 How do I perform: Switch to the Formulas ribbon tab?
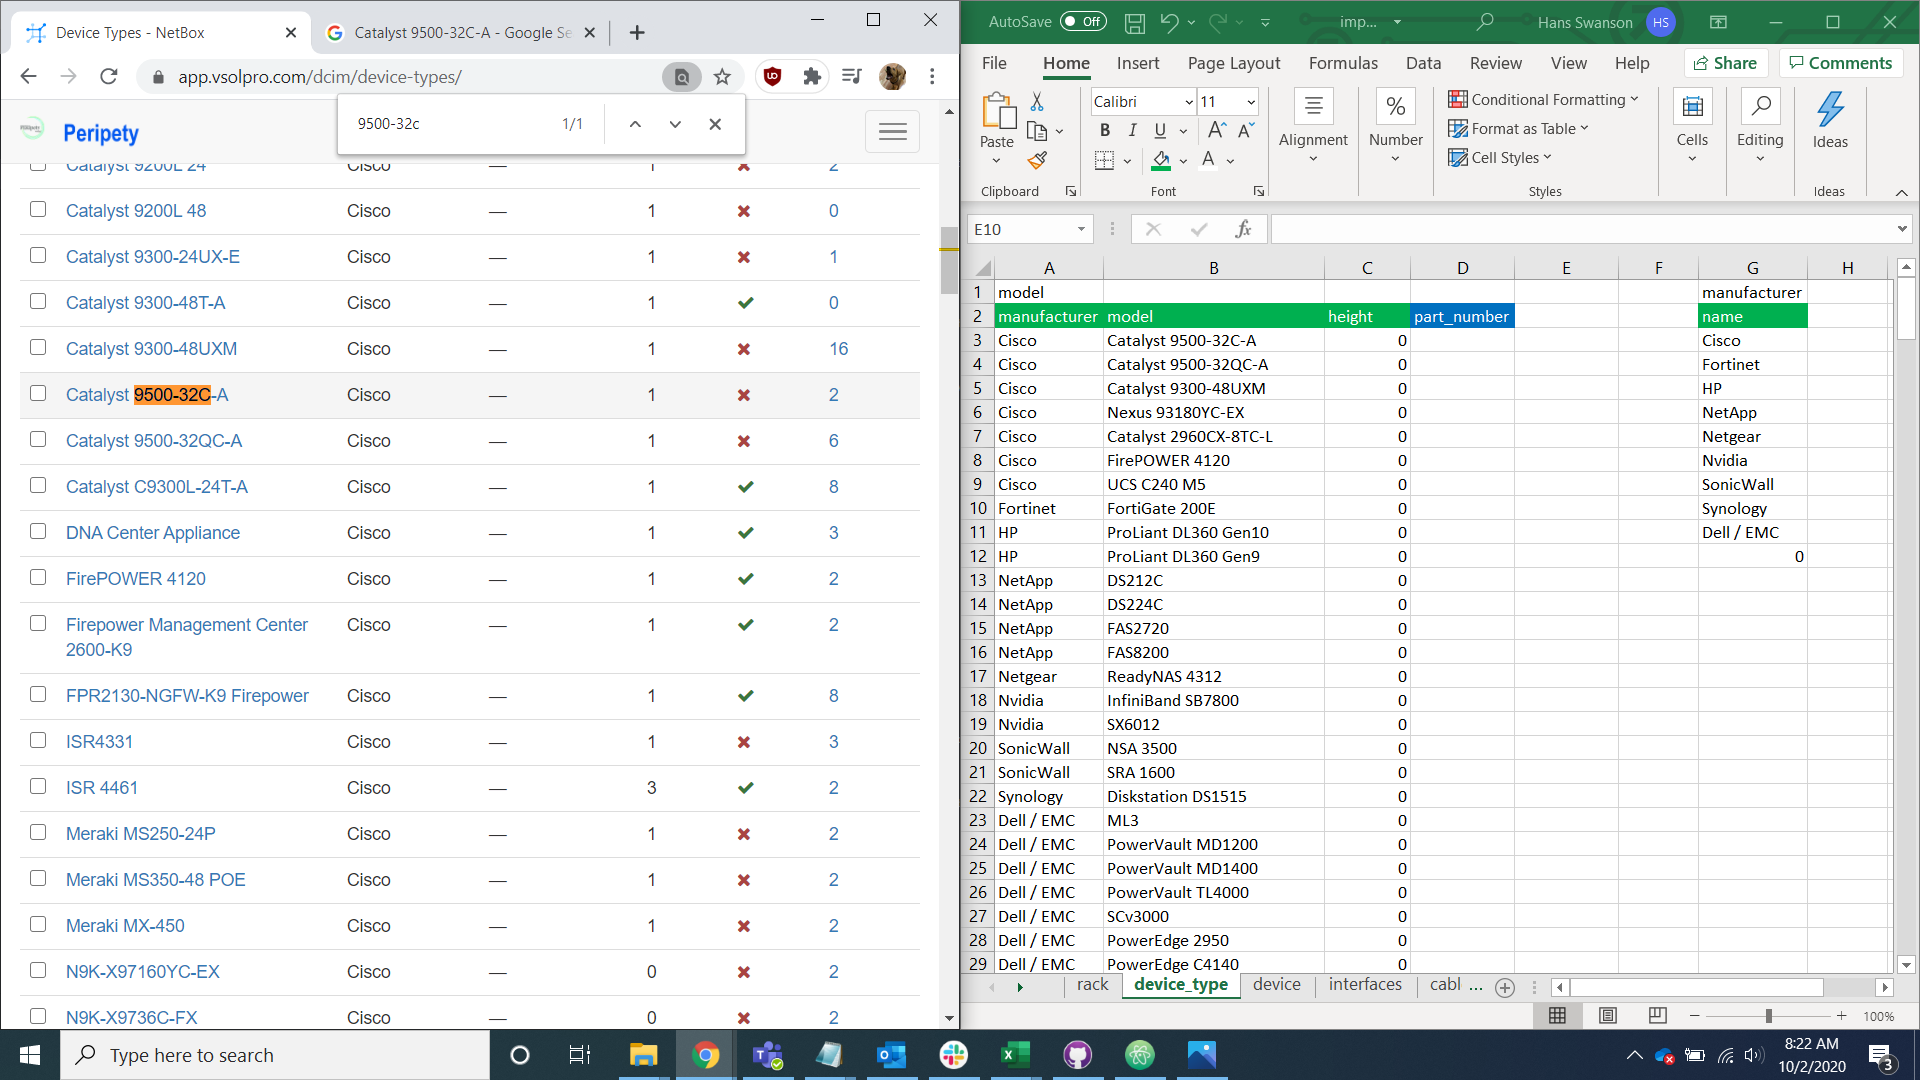[1343, 63]
